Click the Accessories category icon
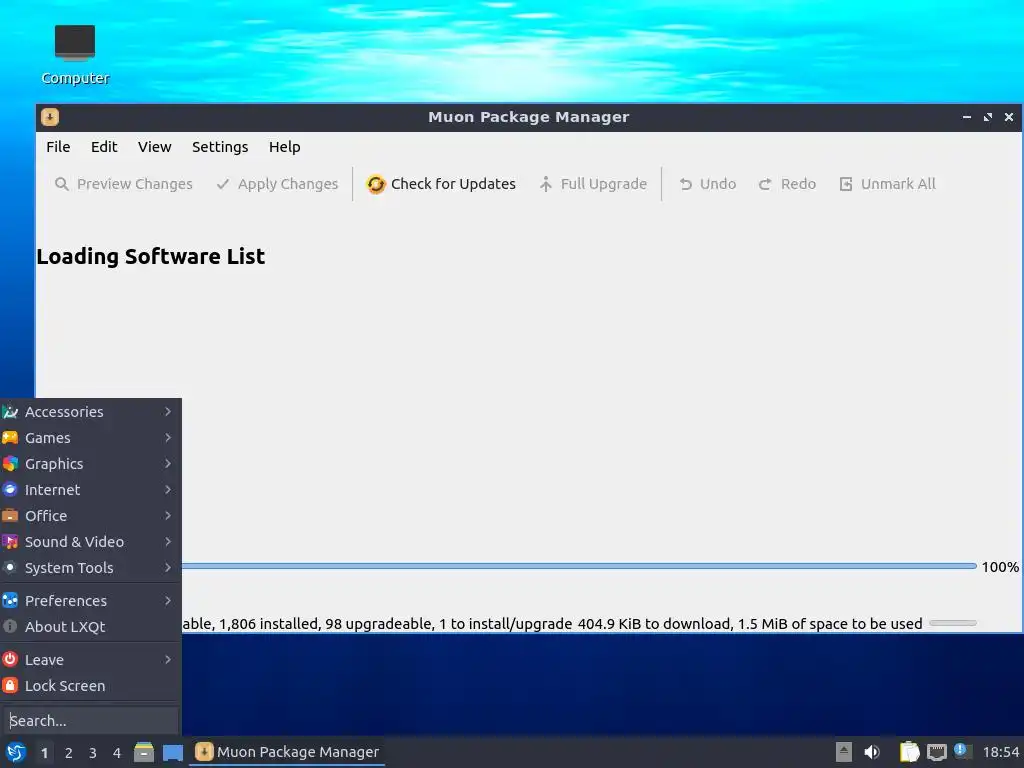 click(10, 411)
